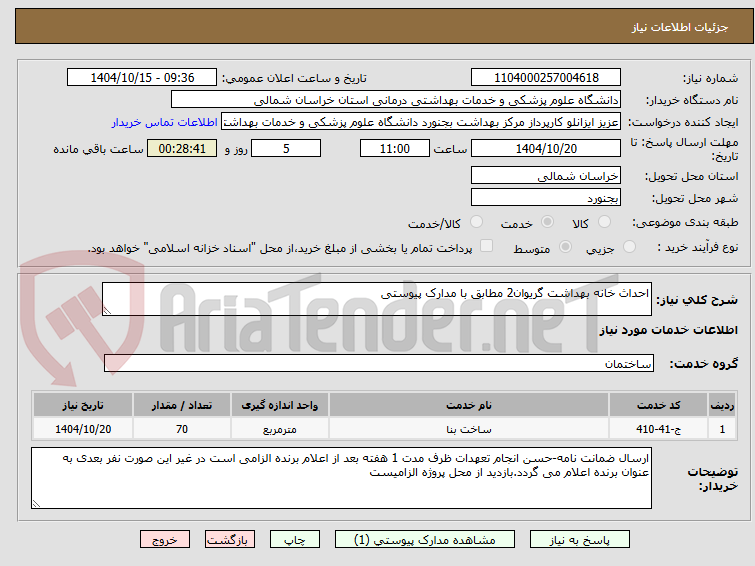Screen dimensions: 755x566
Task: Select the کالا radio button
Action: click(x=604, y=222)
